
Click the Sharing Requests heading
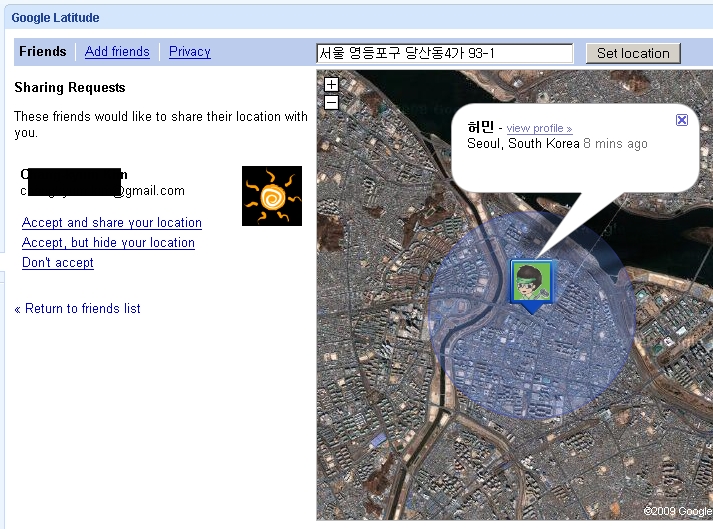pos(70,87)
